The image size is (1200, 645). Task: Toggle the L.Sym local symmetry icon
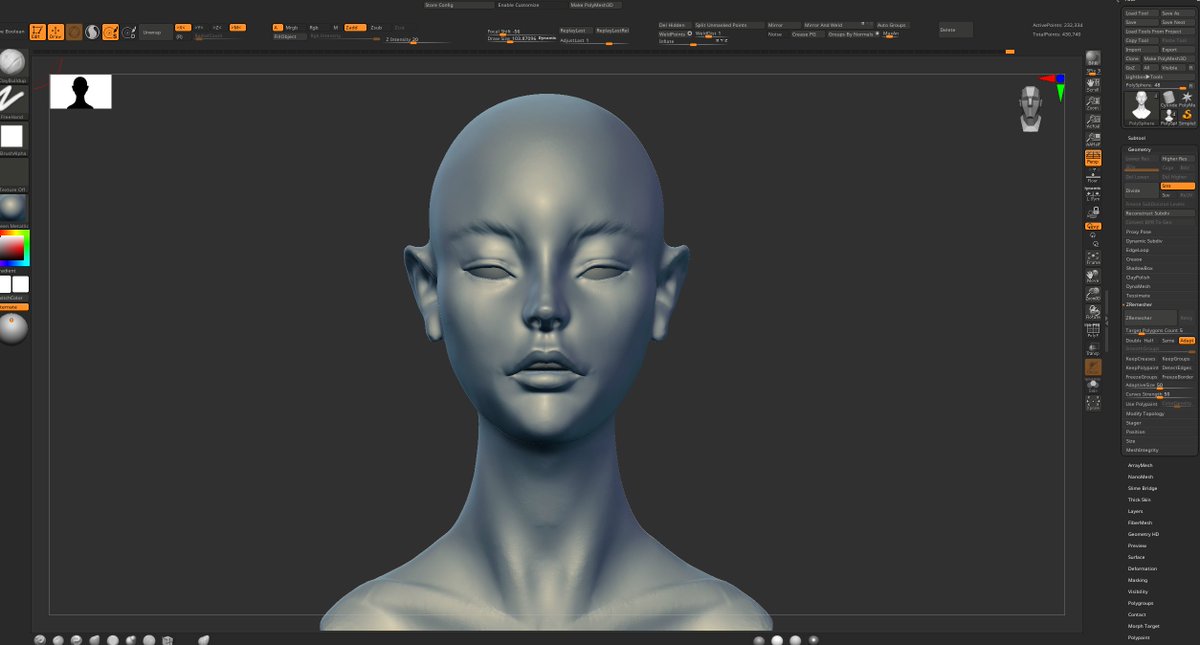(x=1093, y=196)
